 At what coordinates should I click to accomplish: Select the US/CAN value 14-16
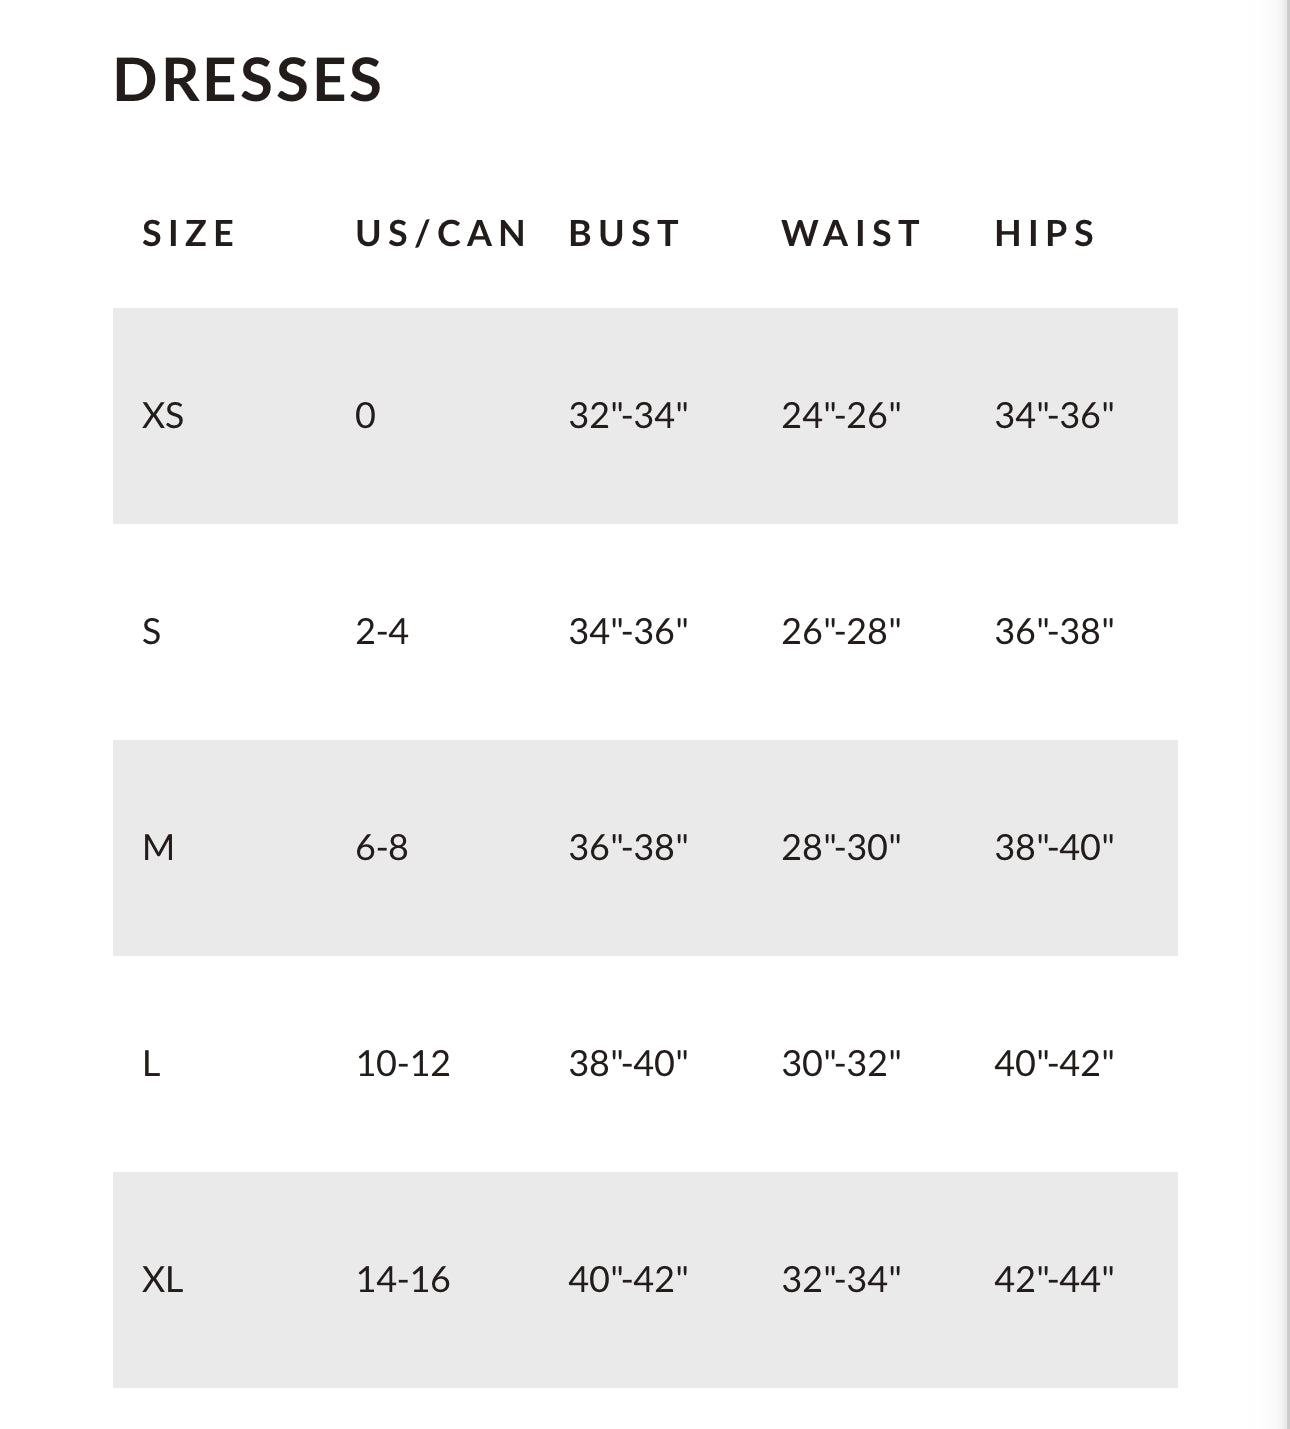[x=403, y=1279]
